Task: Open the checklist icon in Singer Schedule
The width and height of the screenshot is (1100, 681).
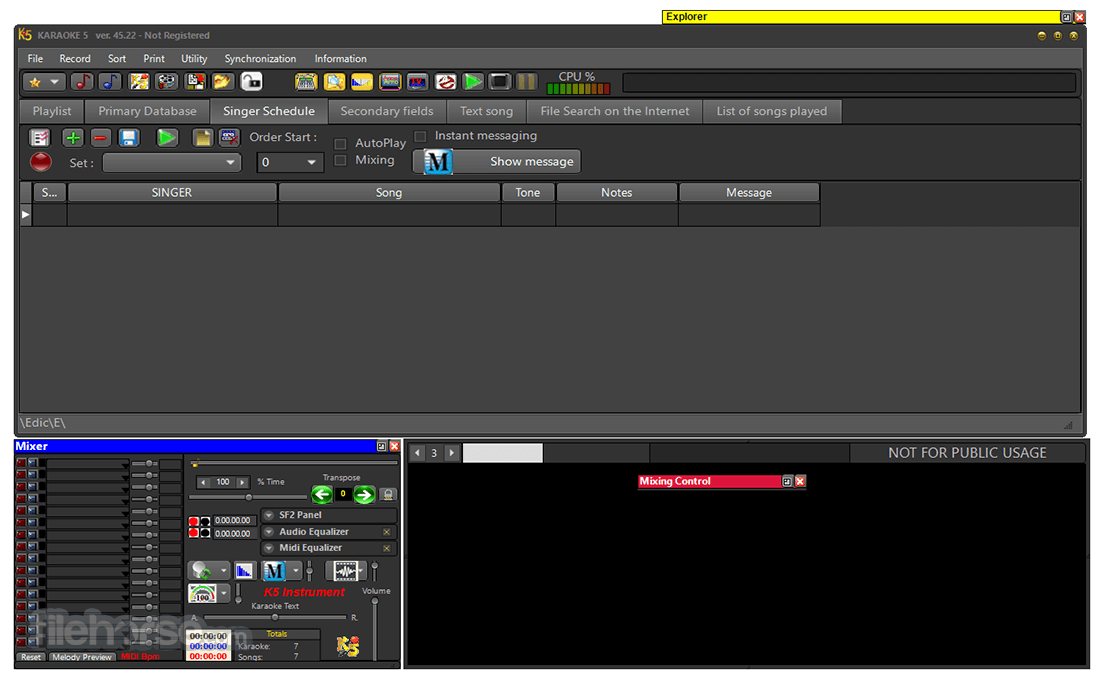Action: click(x=40, y=137)
